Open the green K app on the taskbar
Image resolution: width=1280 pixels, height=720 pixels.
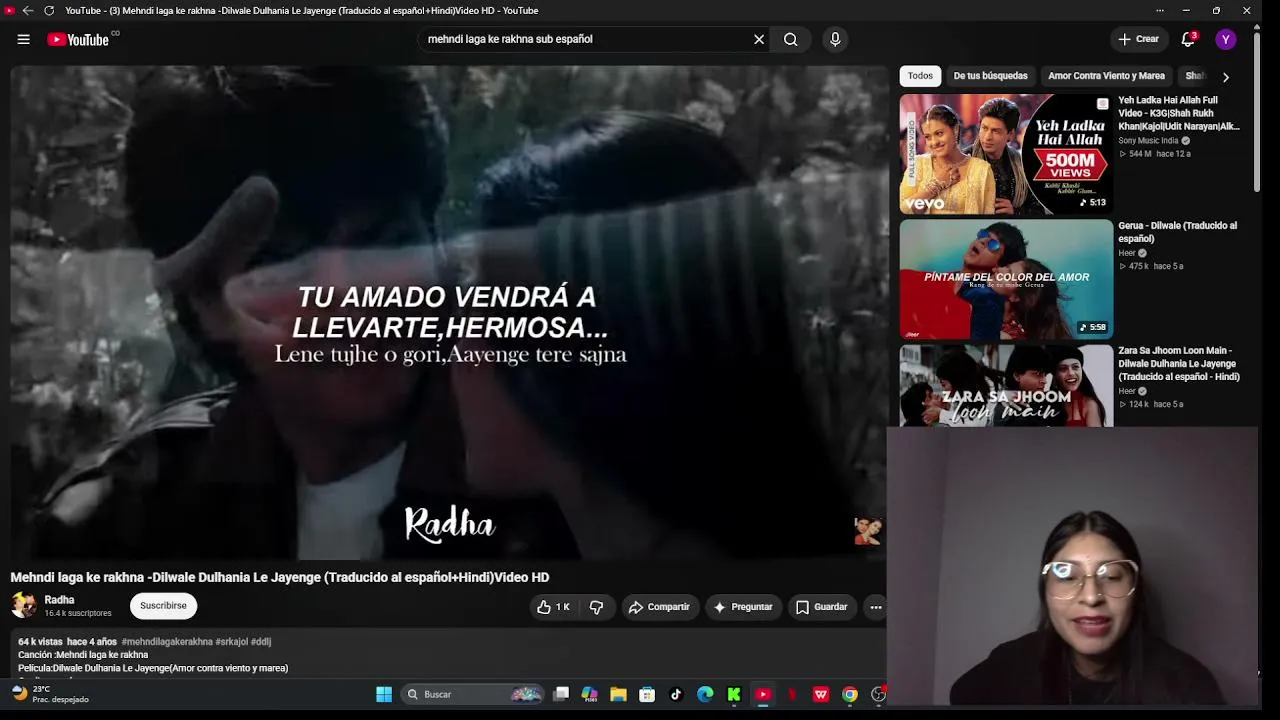[x=734, y=694]
